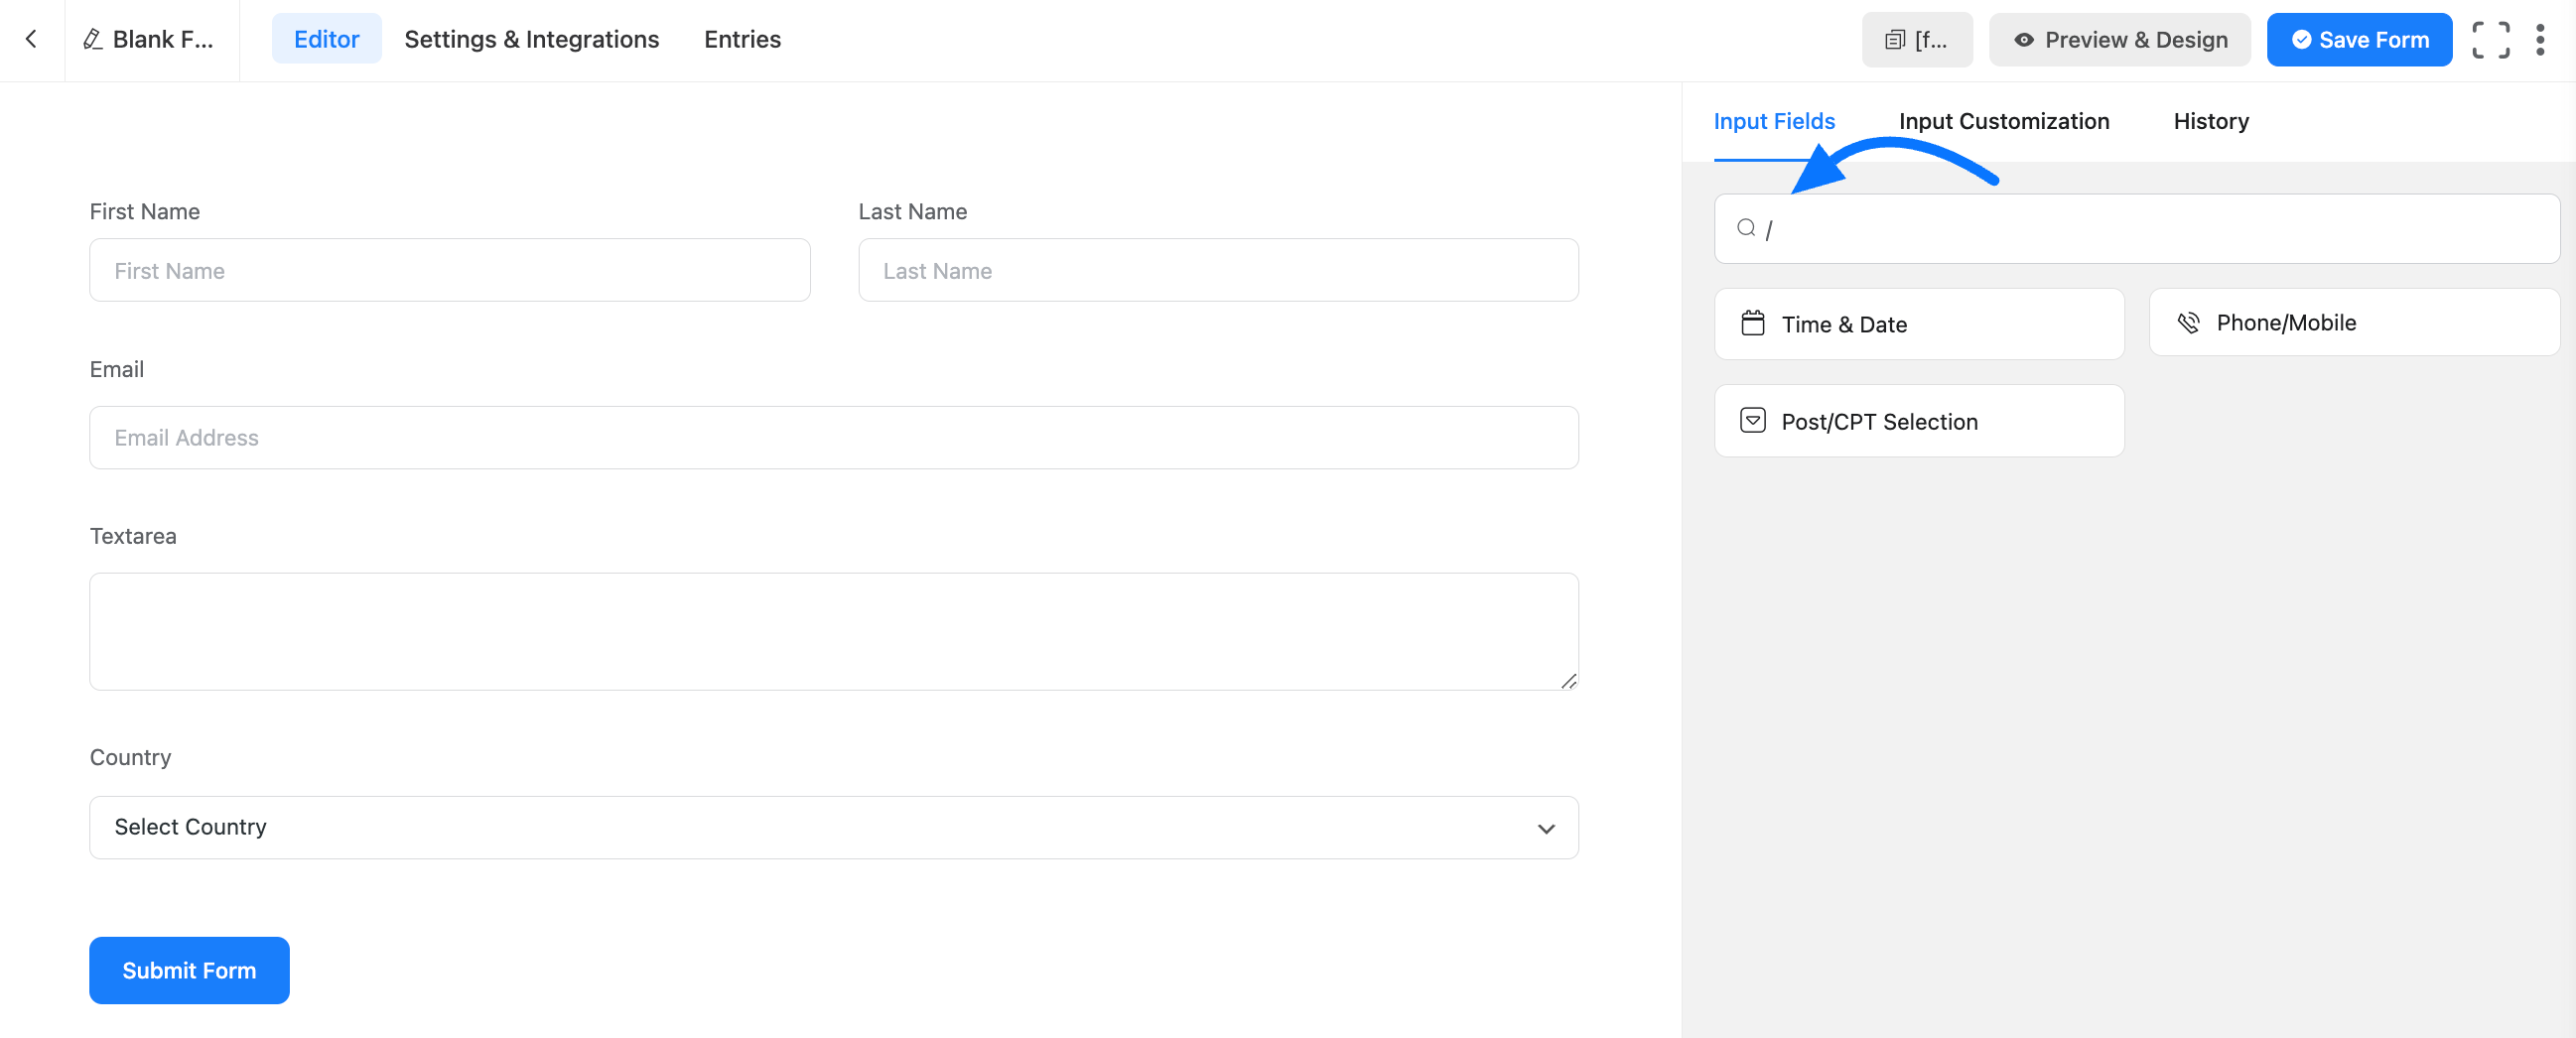The width and height of the screenshot is (2576, 1038).
Task: Click the Save Form button
Action: [x=2359, y=40]
